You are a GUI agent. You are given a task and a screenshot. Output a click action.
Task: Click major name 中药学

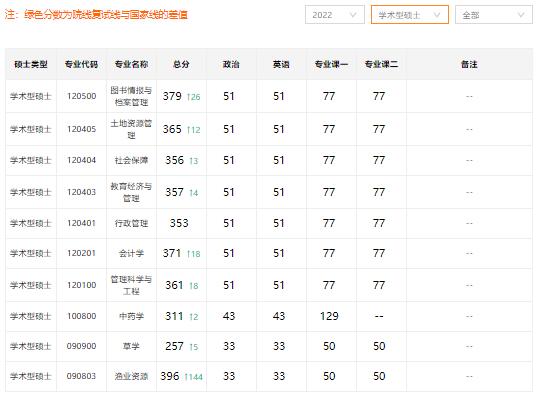coord(131,316)
